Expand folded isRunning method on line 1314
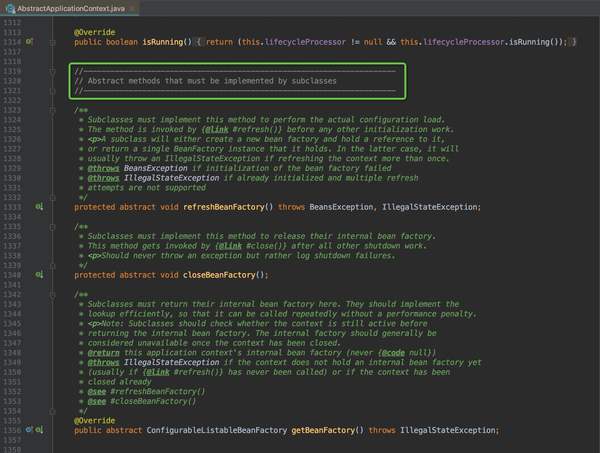Screen dimensions: 600x453 (53, 42)
